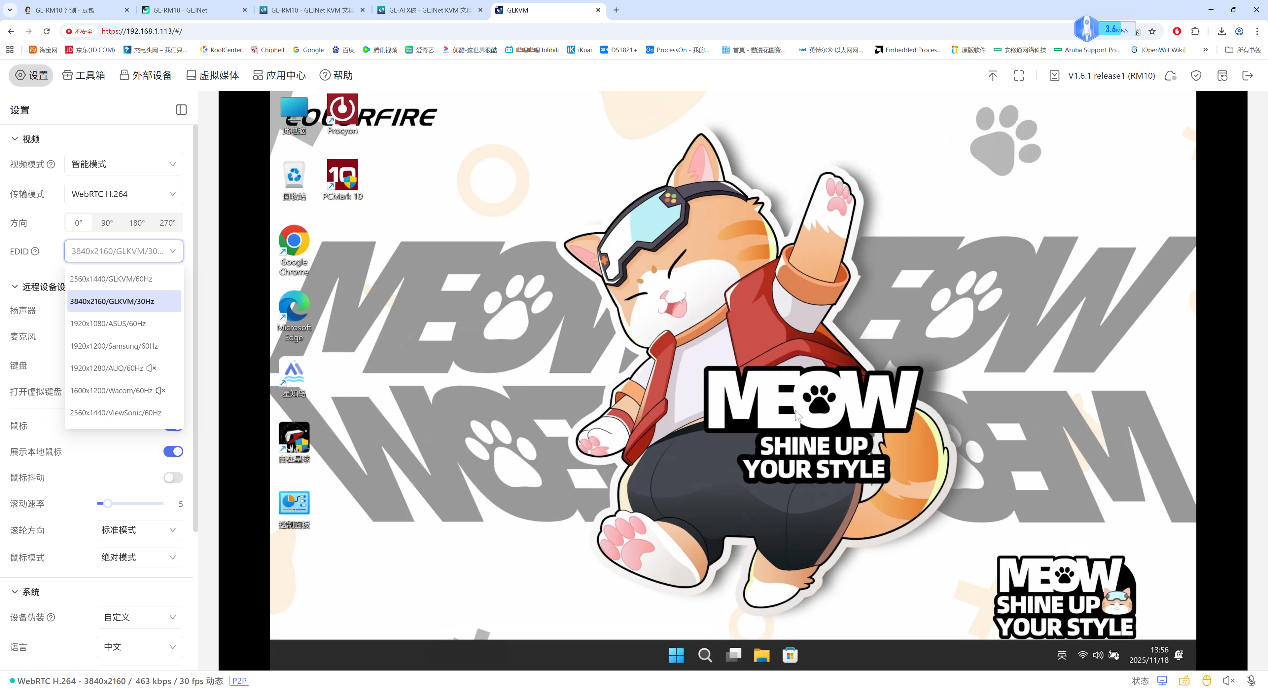Click the Windows Start button on remote taskbar
The width and height of the screenshot is (1268, 690).
point(676,655)
